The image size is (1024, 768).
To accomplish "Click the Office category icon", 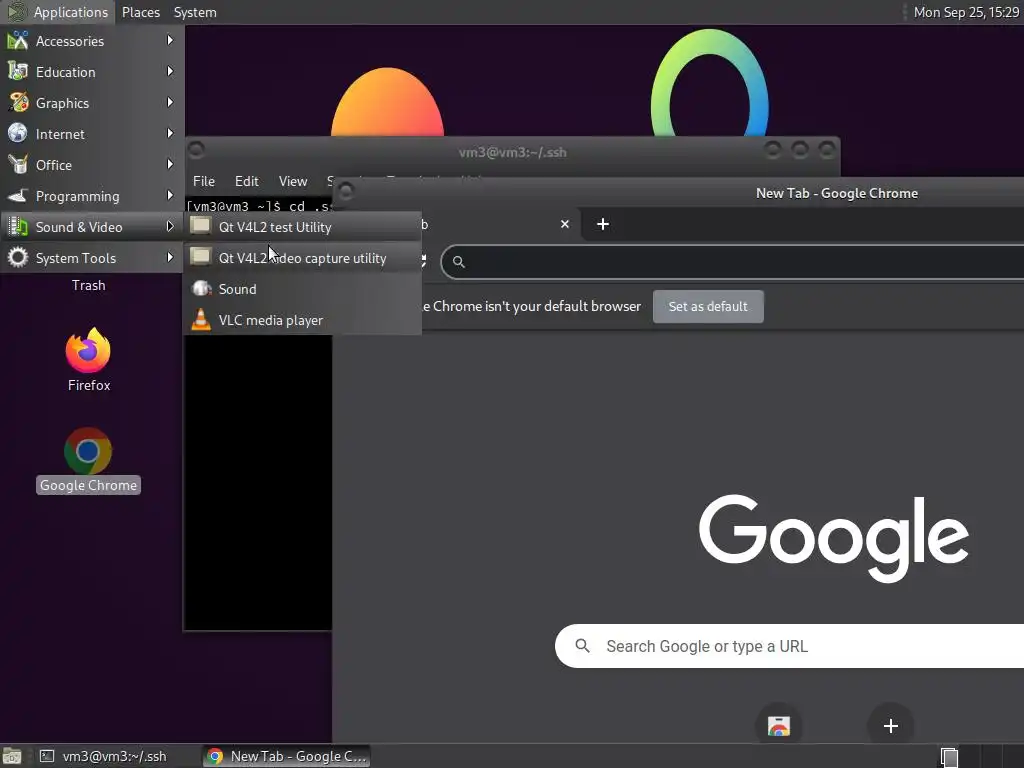I will tap(18, 165).
